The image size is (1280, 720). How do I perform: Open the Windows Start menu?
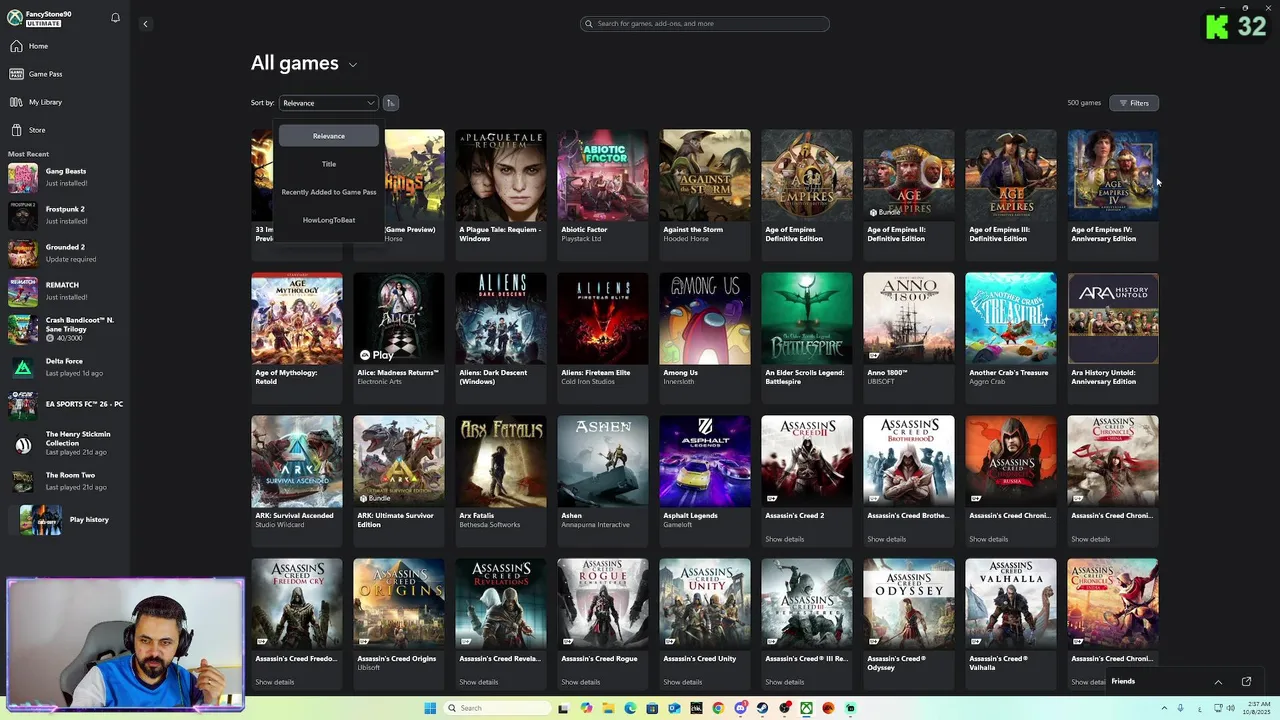pos(430,708)
